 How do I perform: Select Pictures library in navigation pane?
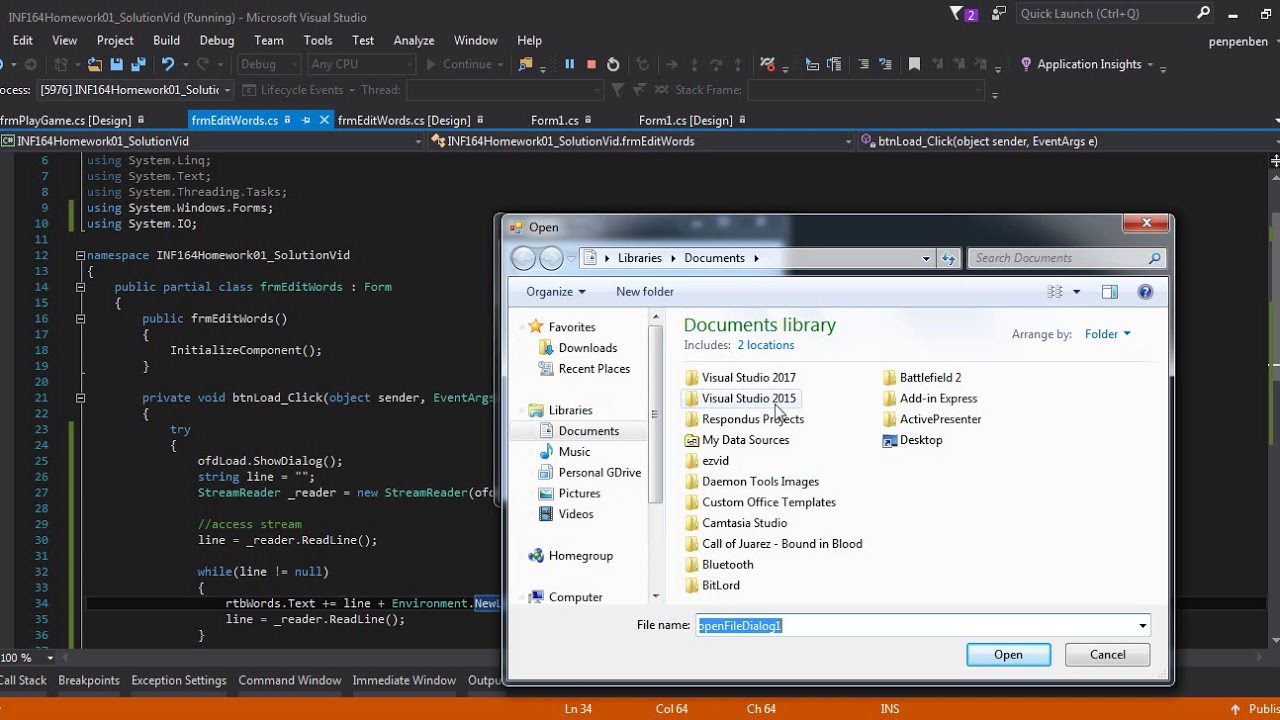(570, 493)
